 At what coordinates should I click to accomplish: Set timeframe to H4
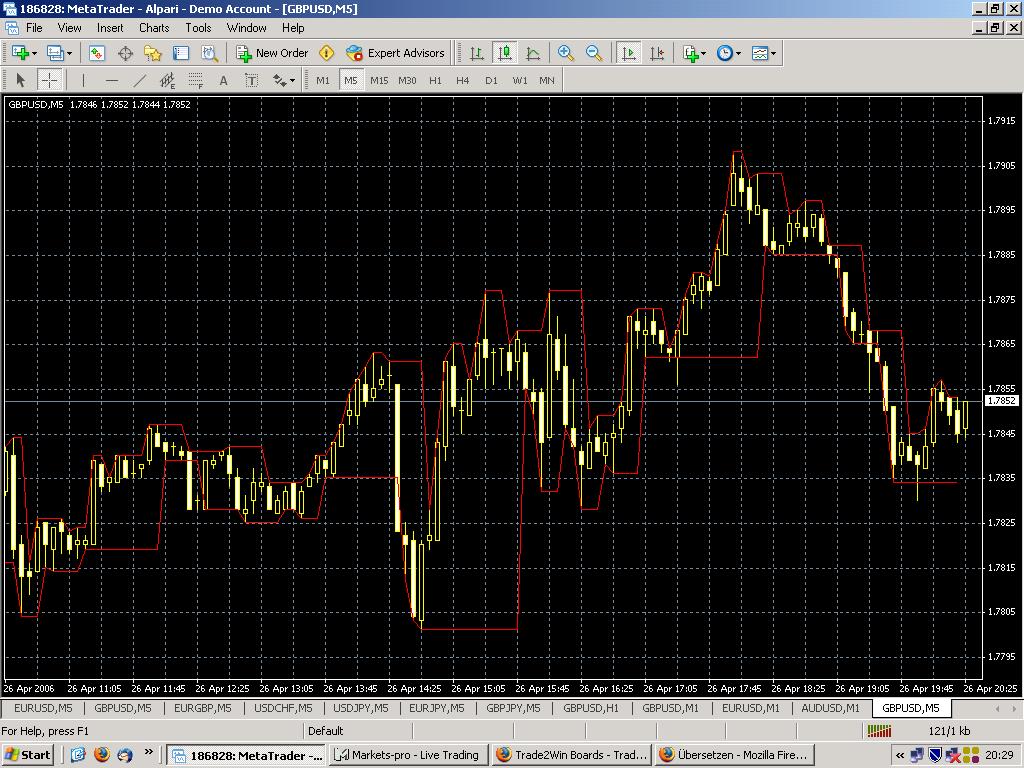(x=462, y=80)
